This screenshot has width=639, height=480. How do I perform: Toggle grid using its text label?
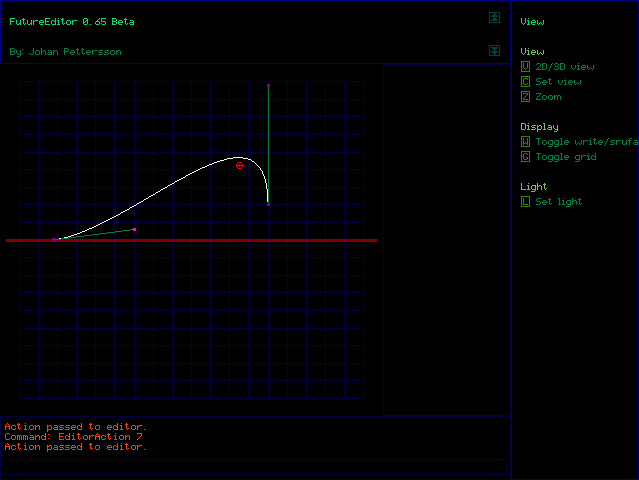point(565,157)
